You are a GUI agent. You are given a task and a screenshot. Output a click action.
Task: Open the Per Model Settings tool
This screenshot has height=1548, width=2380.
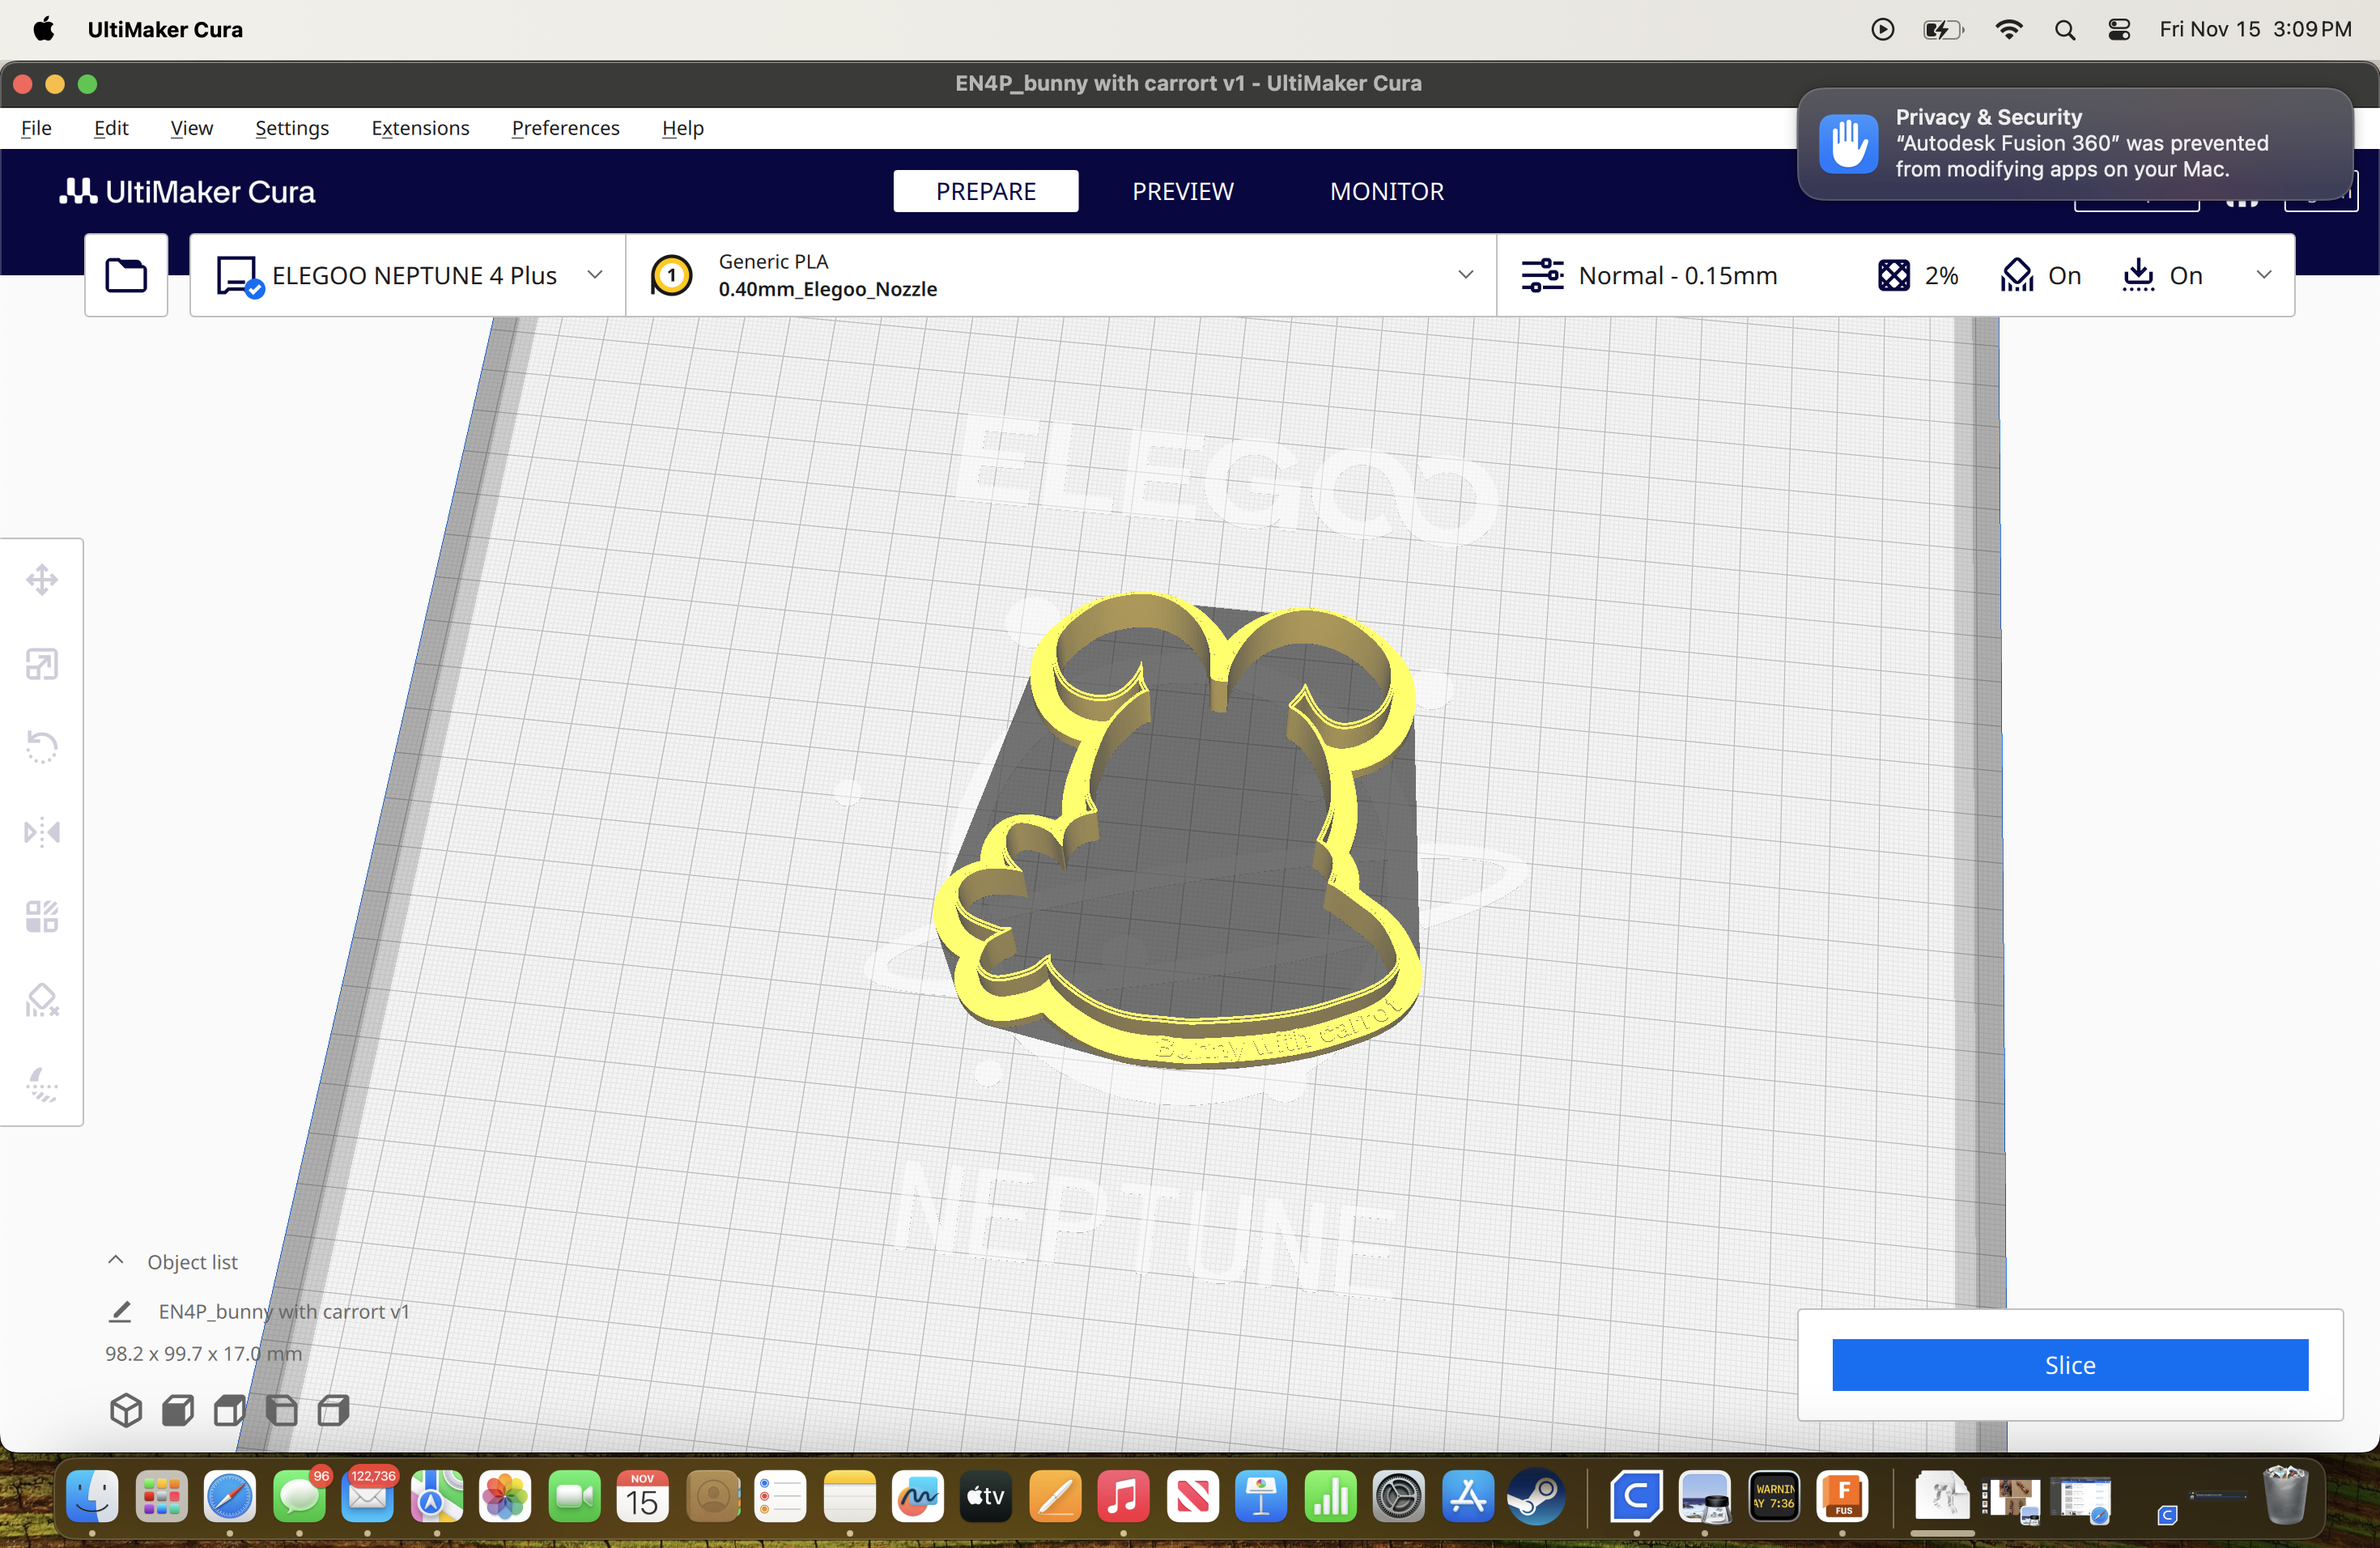pos(42,916)
